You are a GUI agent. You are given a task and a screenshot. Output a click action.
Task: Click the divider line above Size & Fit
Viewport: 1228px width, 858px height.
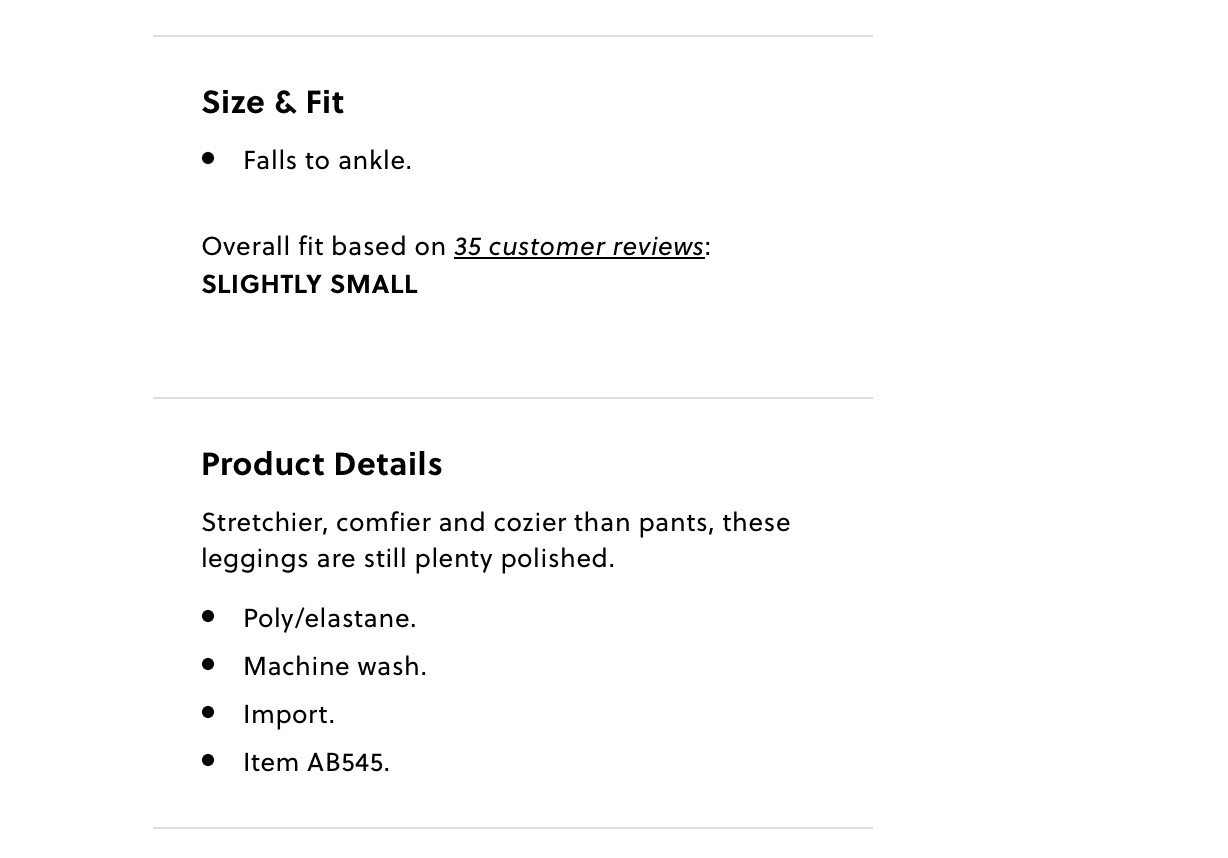[x=512, y=36]
